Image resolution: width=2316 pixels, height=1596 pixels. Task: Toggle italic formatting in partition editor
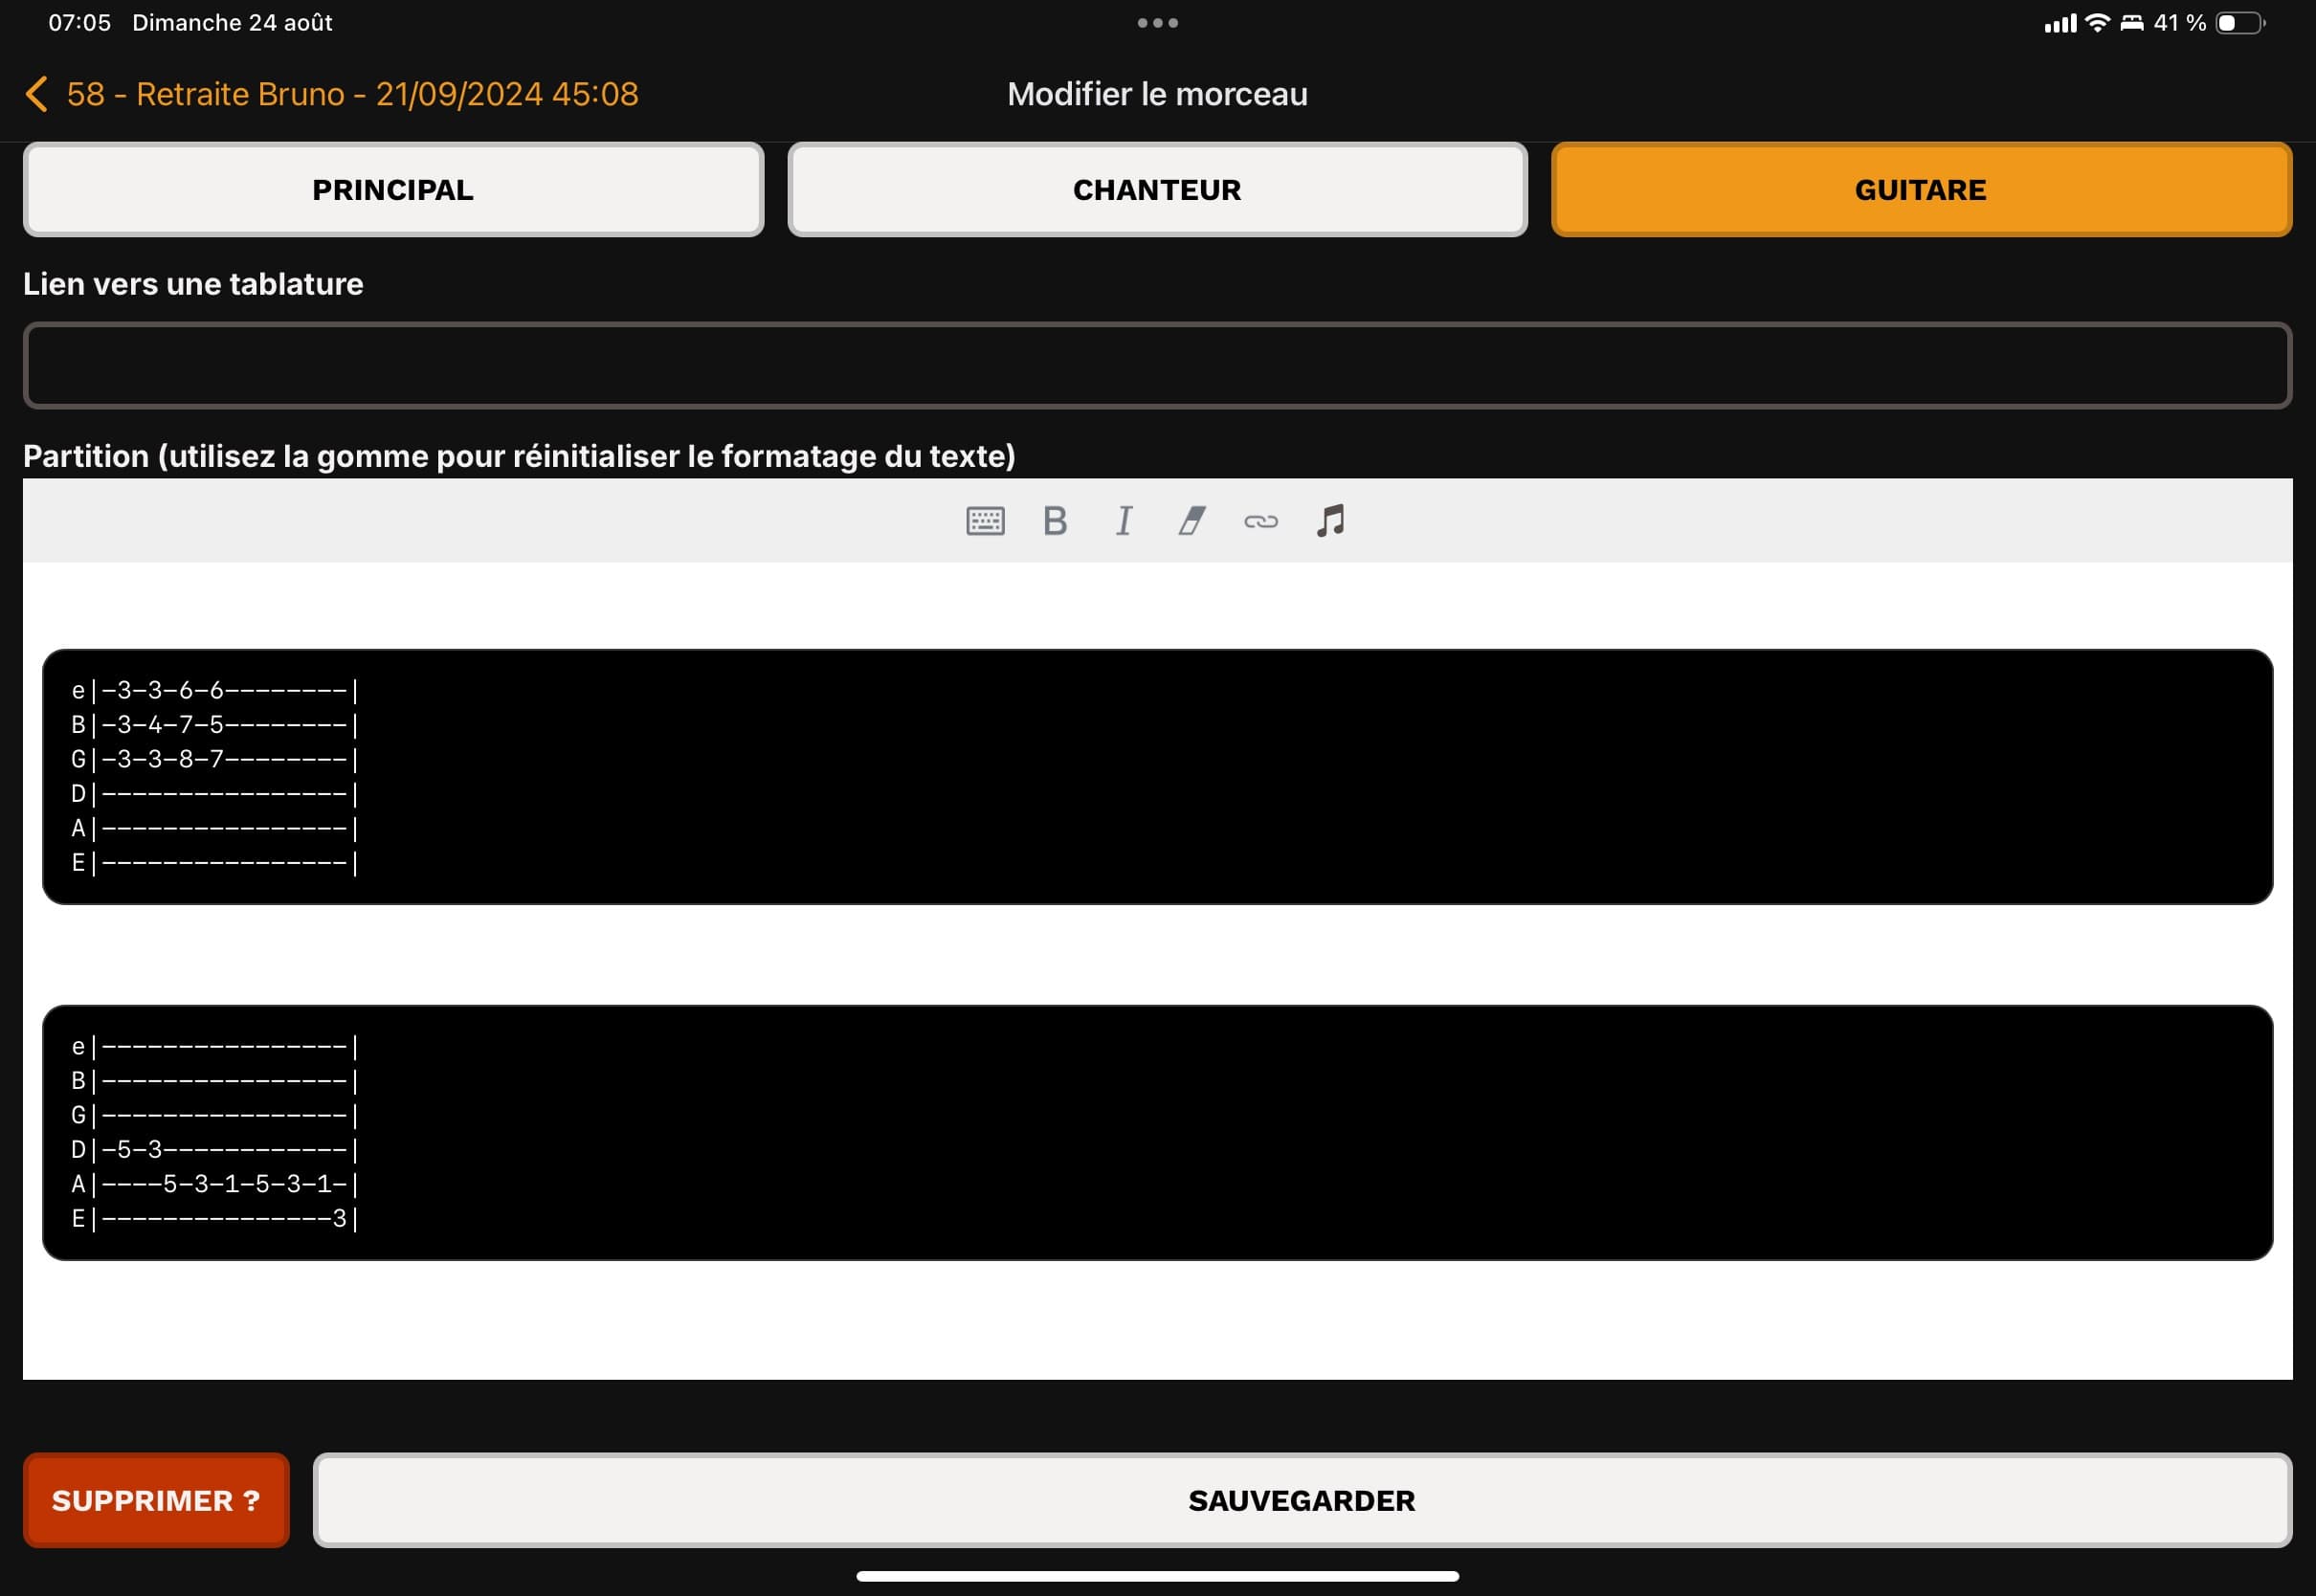click(x=1124, y=521)
